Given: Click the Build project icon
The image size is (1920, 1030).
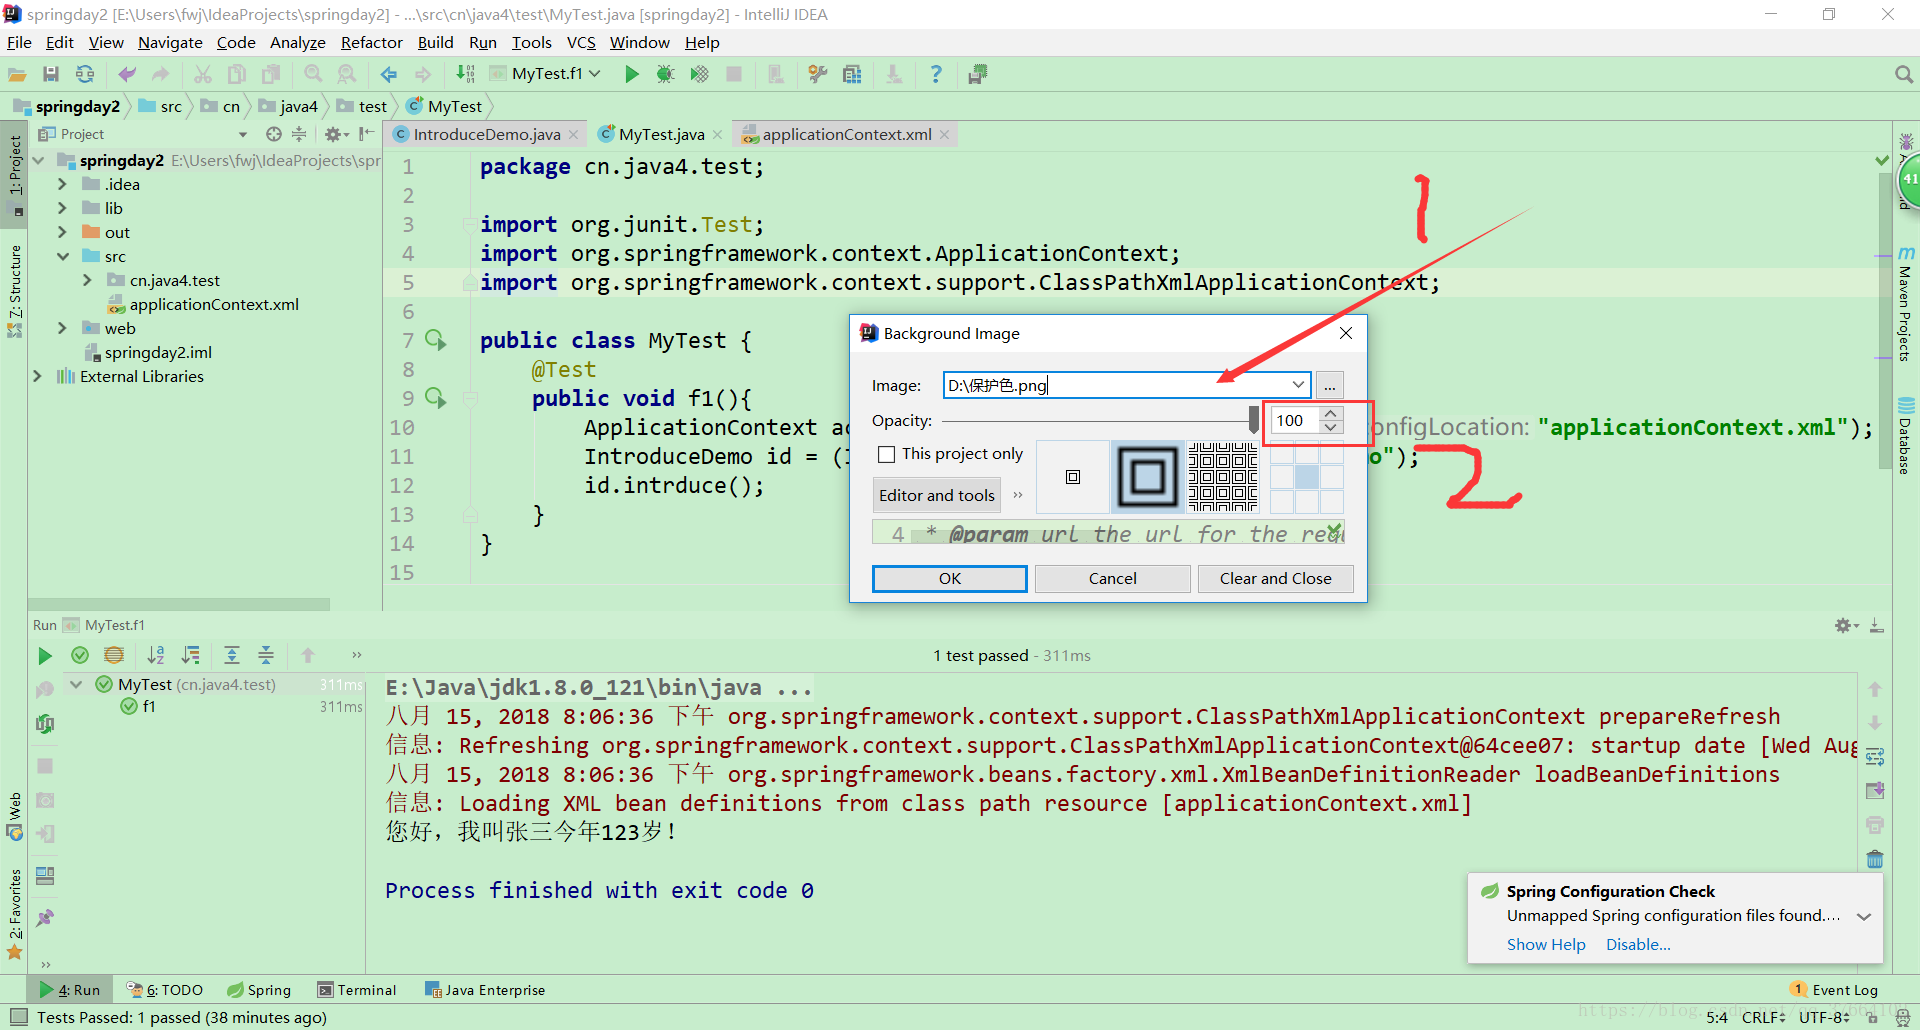Looking at the screenshot, I should 466,74.
